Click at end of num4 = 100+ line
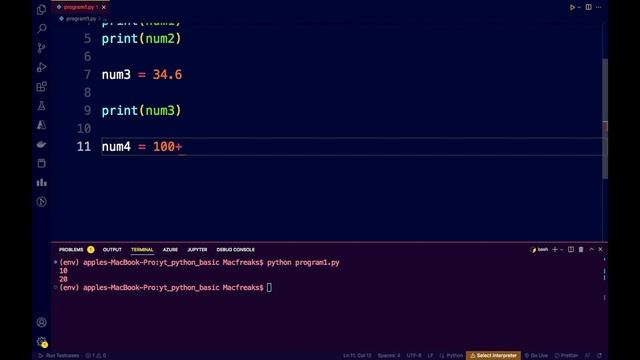Screen dimensions: 640x360 click(183, 147)
